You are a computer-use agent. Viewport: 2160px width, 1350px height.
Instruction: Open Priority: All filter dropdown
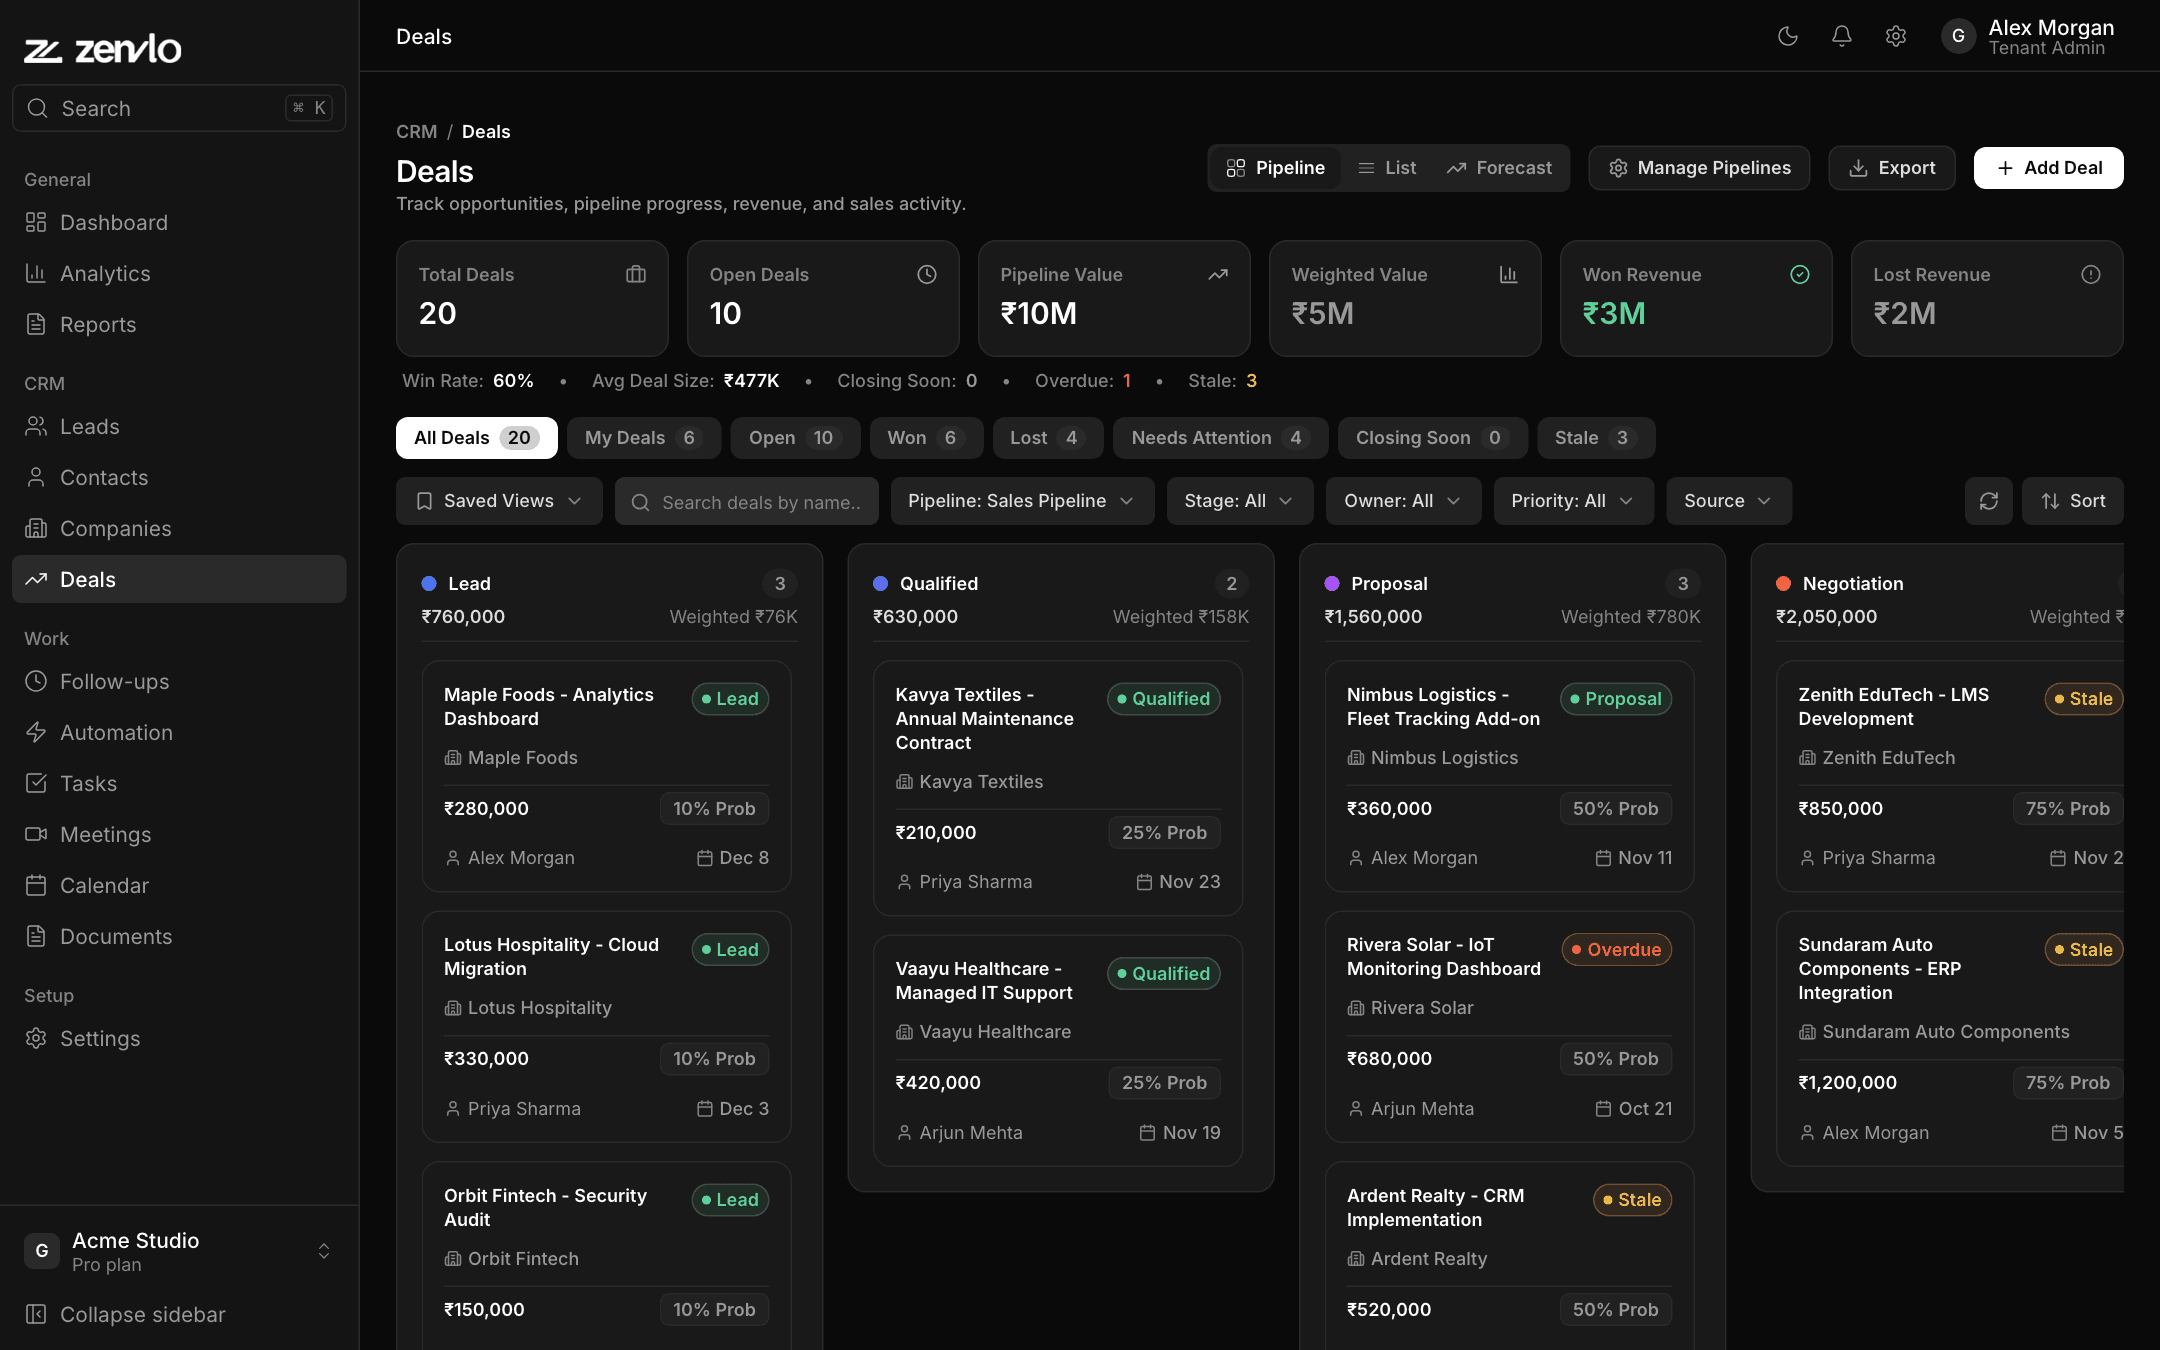click(1573, 501)
